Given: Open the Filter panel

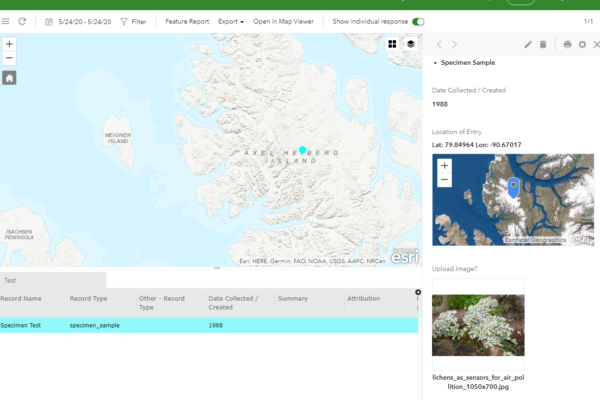Looking at the screenshot, I should point(132,21).
